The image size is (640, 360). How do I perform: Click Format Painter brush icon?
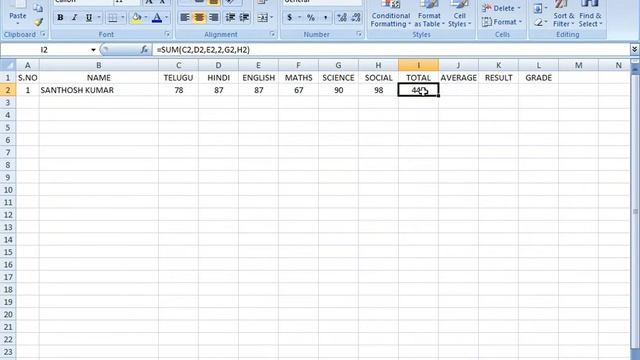click(x=38, y=22)
